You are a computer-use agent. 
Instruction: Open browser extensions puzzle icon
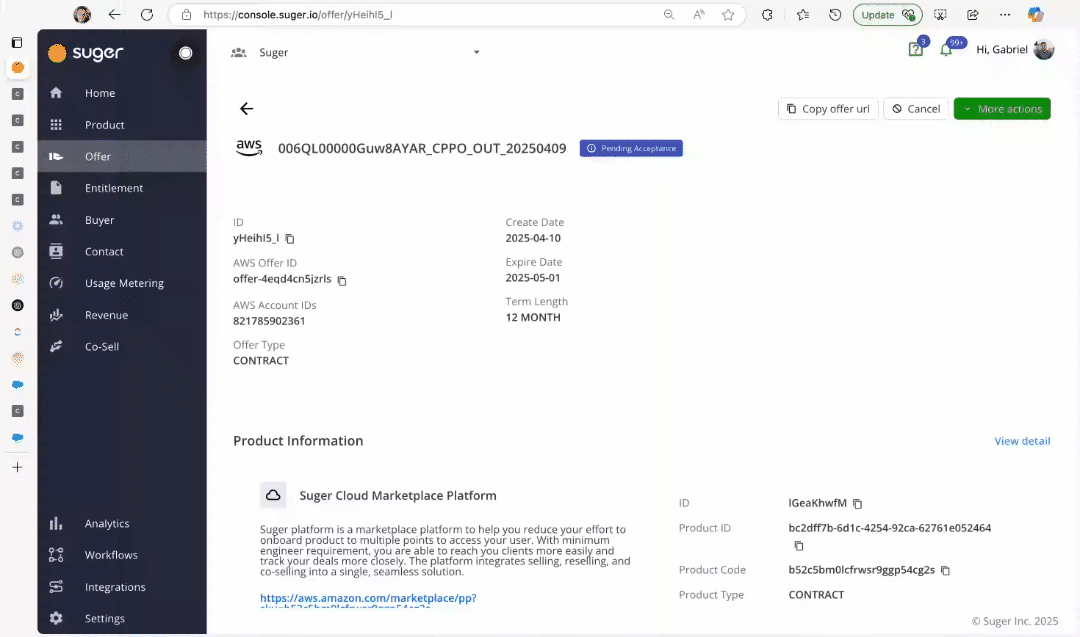[767, 14]
